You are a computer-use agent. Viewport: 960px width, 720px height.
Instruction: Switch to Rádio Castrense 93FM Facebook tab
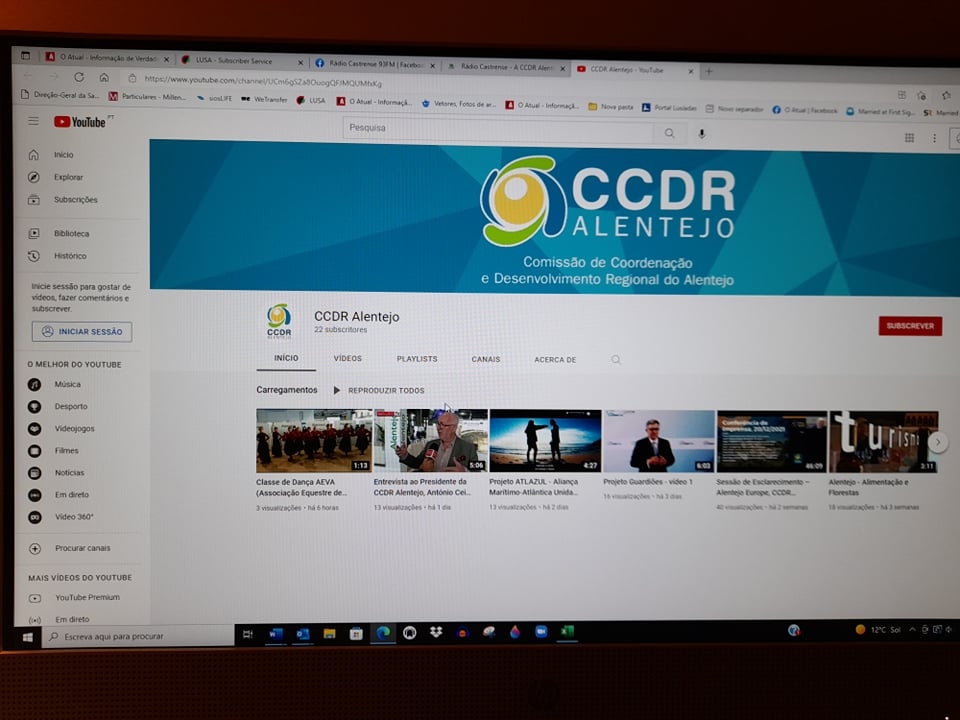click(x=375, y=64)
